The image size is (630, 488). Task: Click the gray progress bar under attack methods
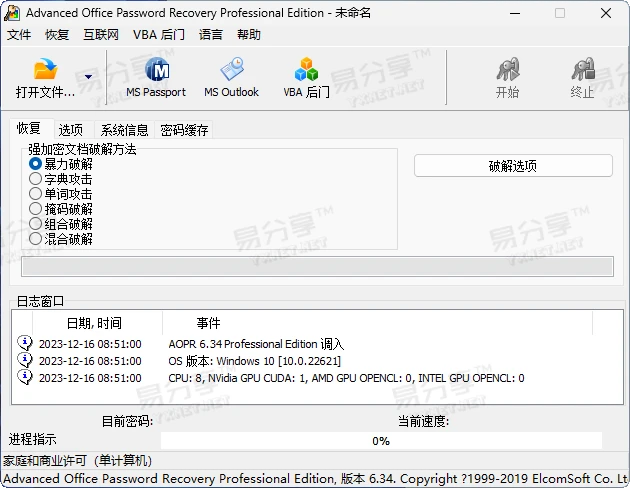(317, 267)
